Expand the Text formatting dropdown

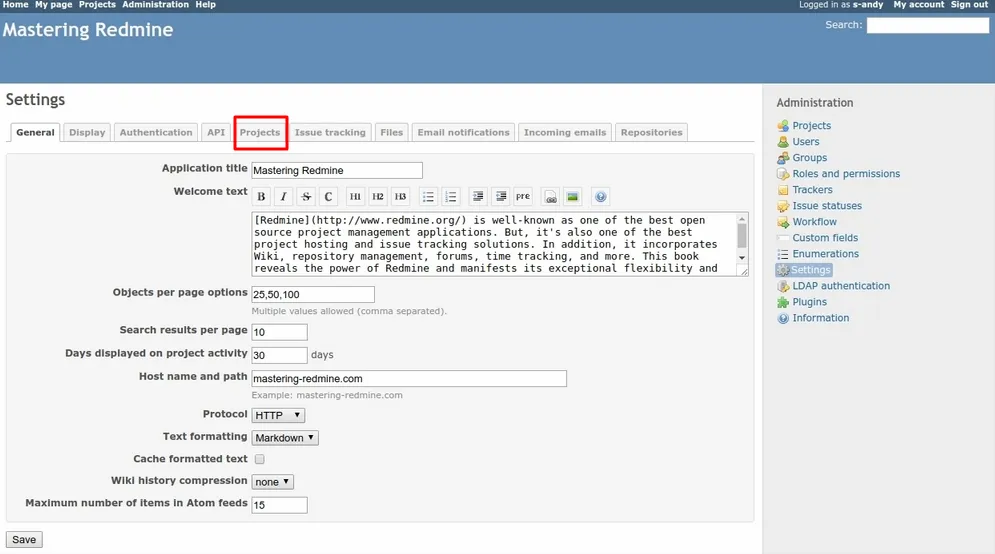coord(285,438)
